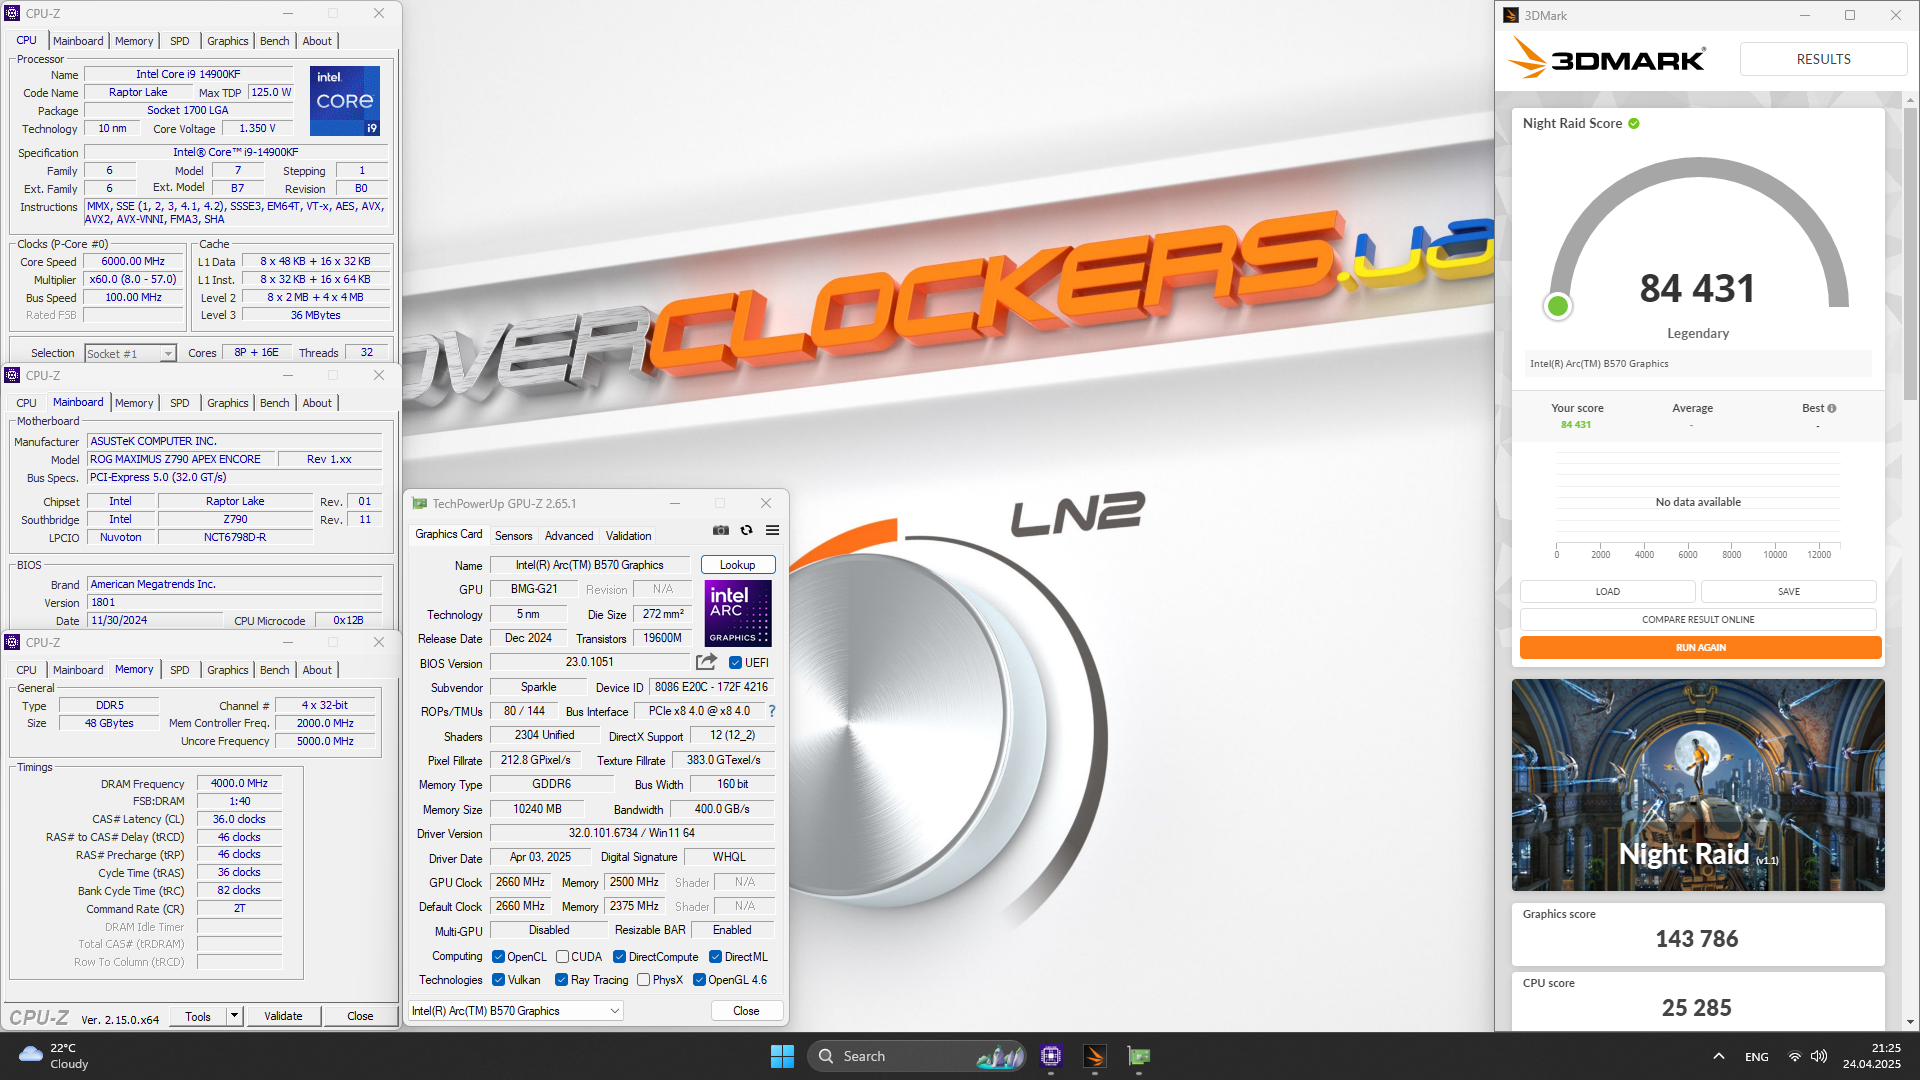
Task: Toggle the DirectCompute checkbox
Action: click(620, 957)
